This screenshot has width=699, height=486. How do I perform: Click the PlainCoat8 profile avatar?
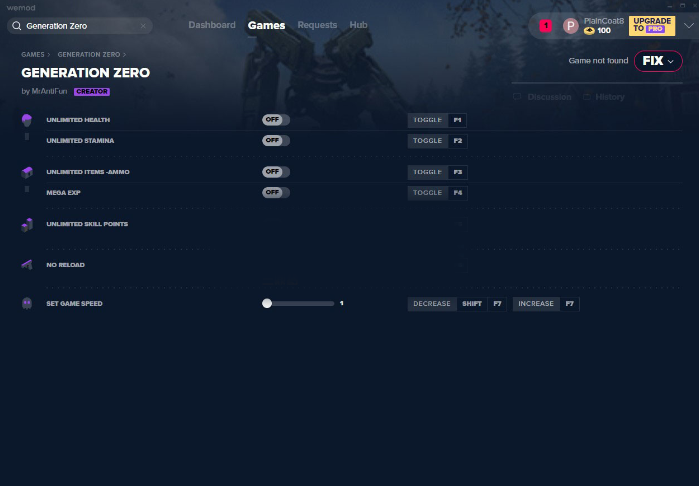(570, 26)
